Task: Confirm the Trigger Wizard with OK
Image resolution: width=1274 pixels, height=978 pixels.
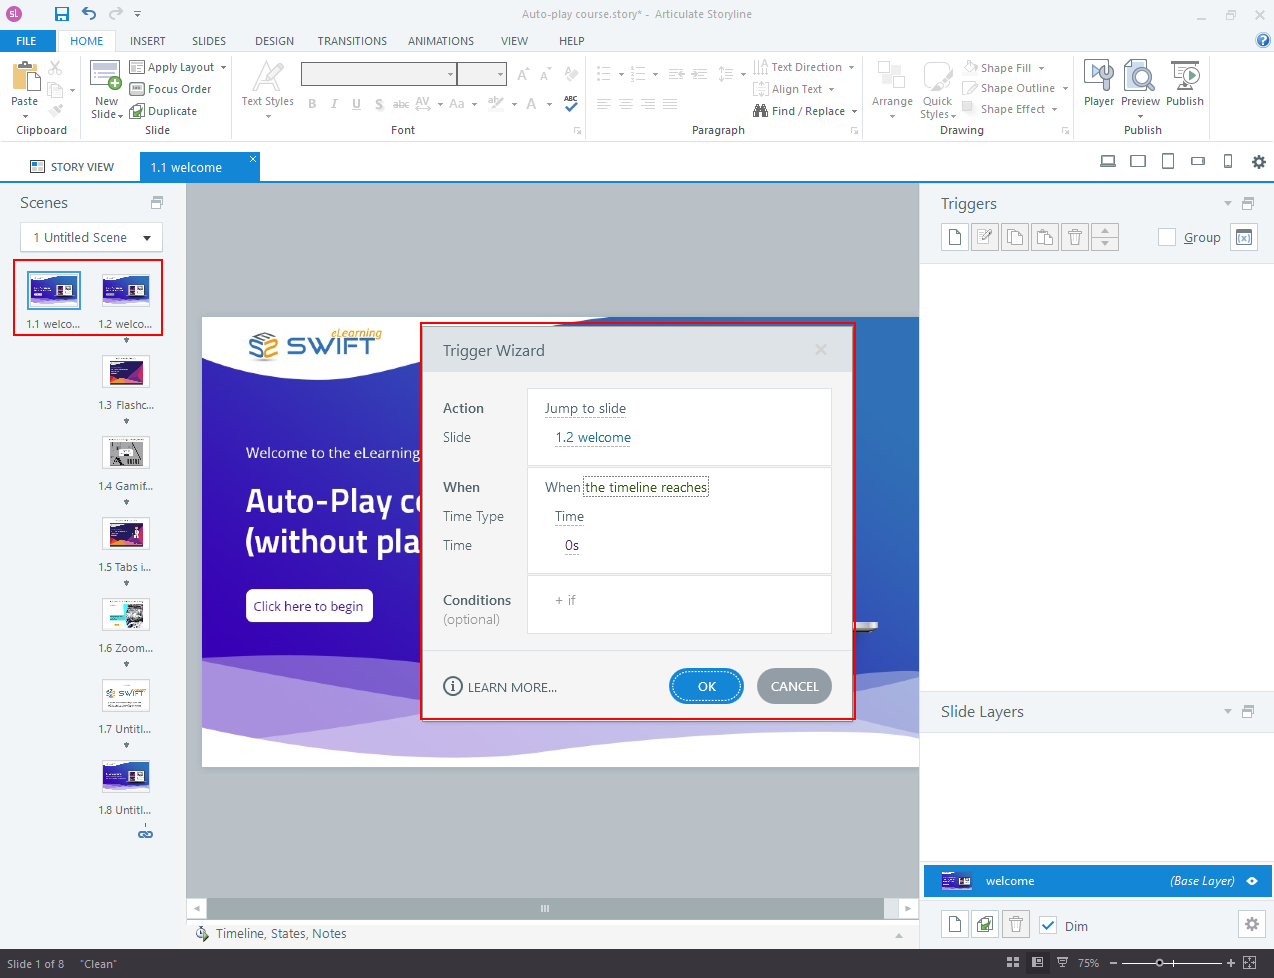Action: [706, 686]
